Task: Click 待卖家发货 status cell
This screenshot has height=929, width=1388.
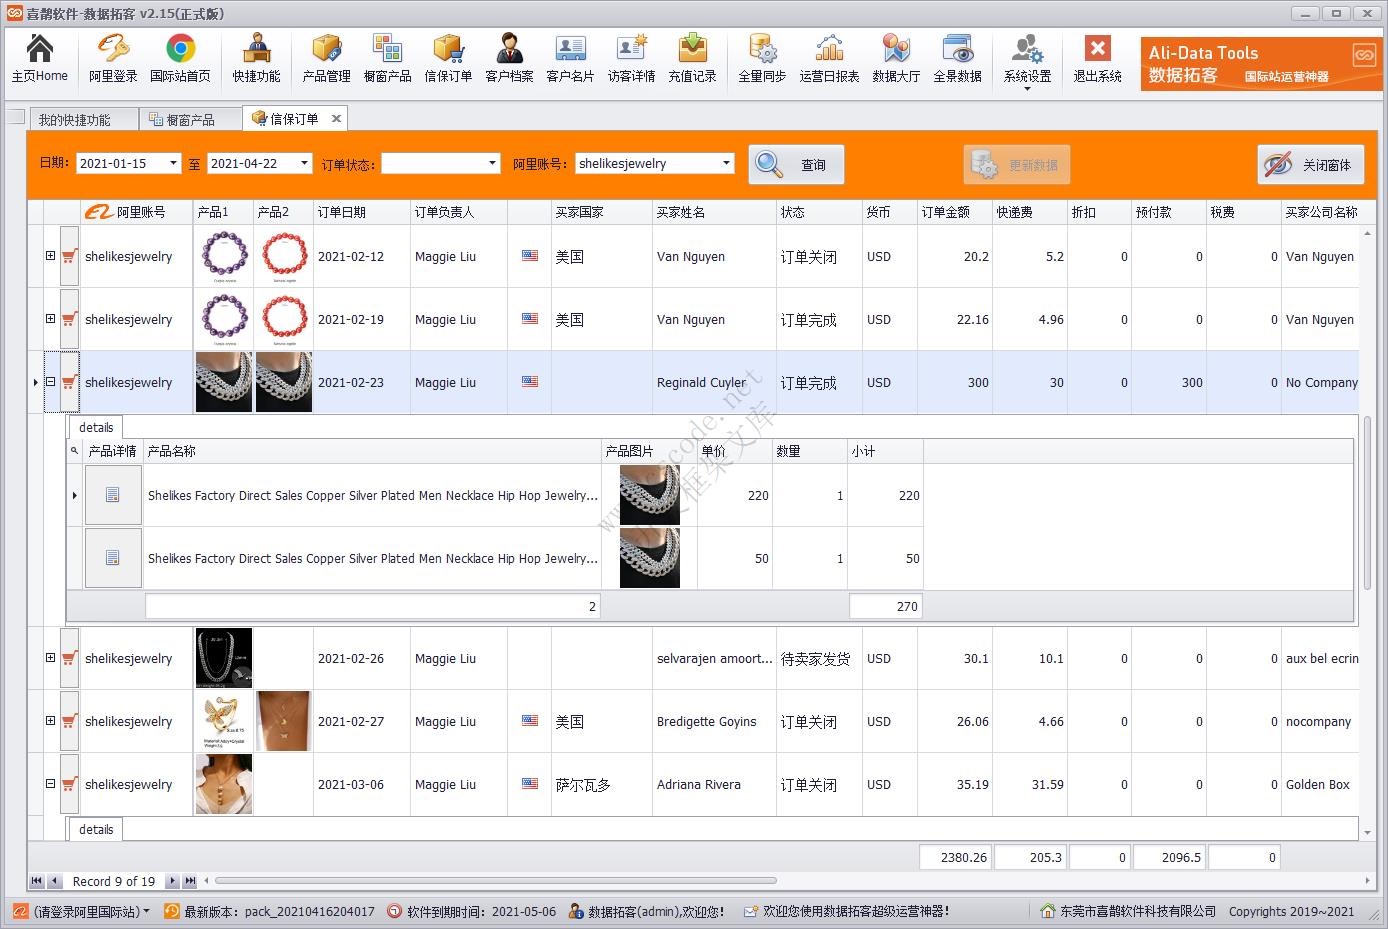Action: pos(819,659)
